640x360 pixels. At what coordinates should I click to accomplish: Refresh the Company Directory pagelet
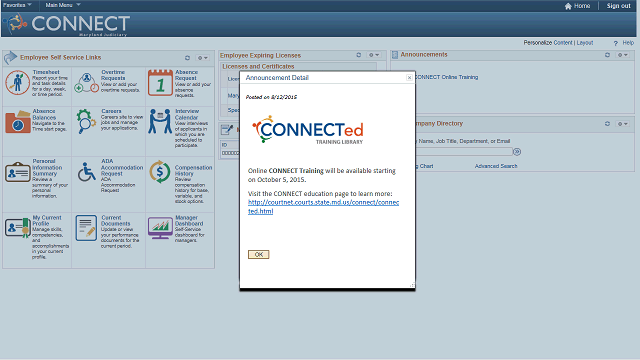point(607,124)
